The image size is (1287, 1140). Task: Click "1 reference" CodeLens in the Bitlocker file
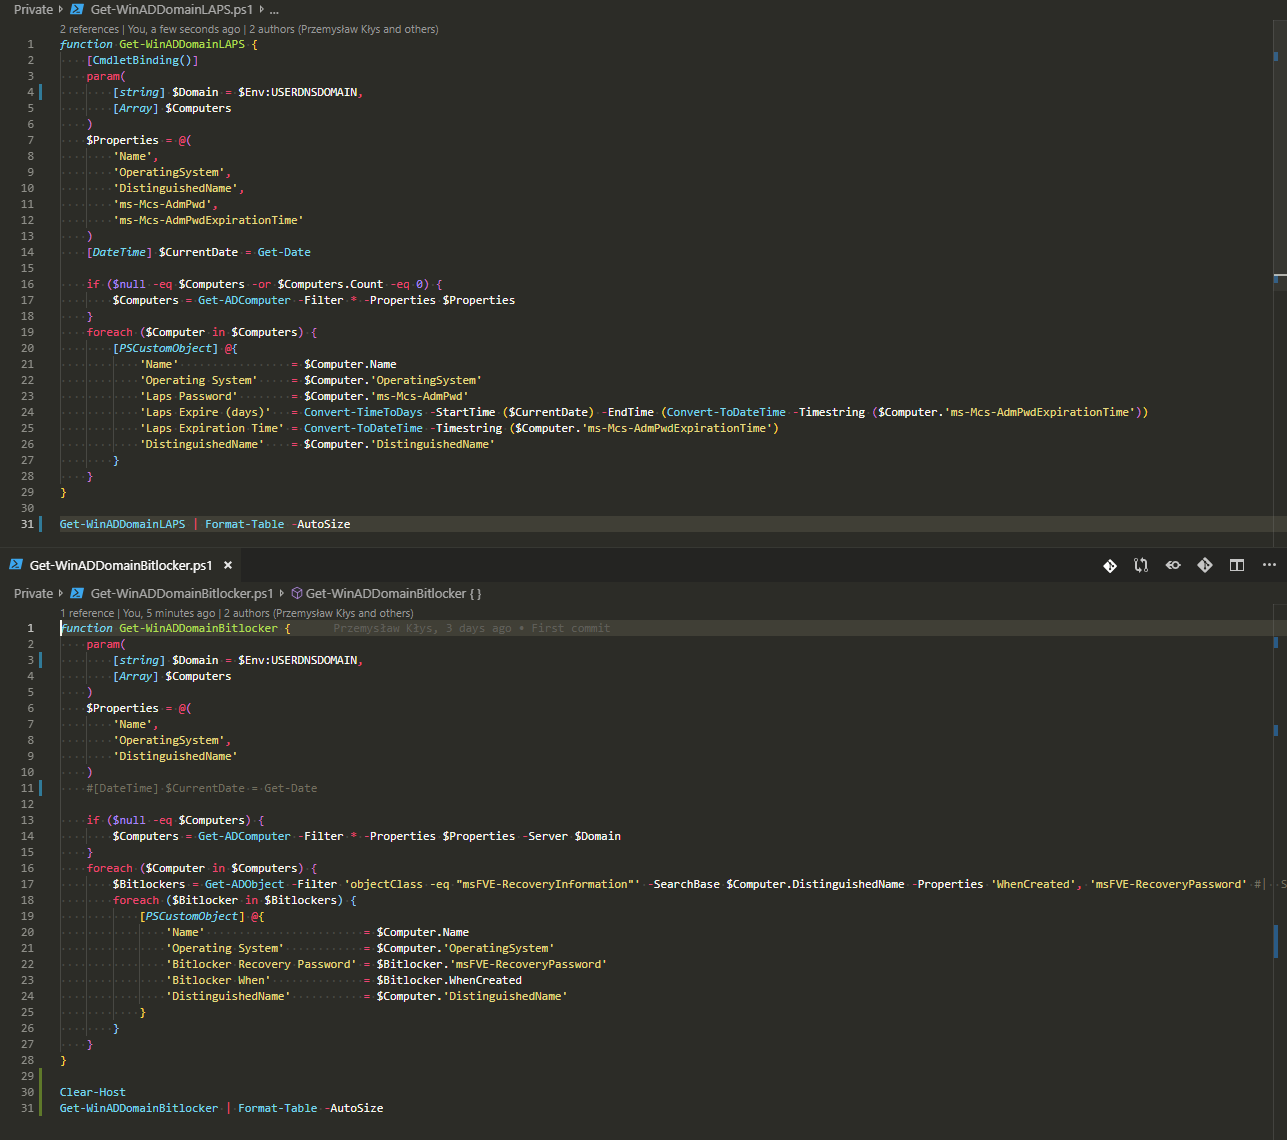coord(87,613)
